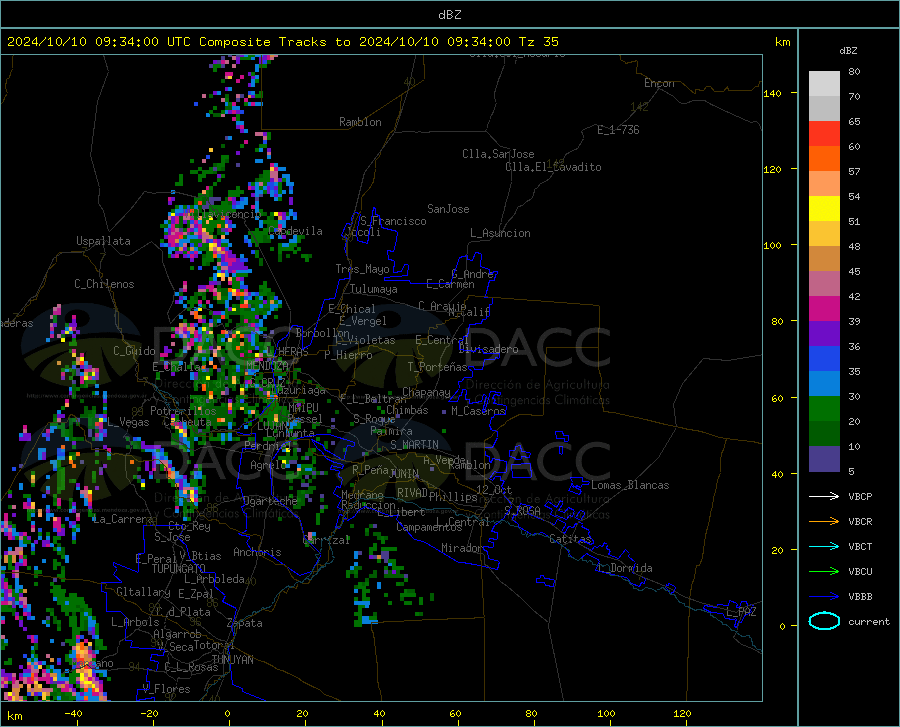The image size is (900, 727).
Task: Select the 'Clla.El_Cavadito' place label
Action: pyautogui.click(x=553, y=167)
